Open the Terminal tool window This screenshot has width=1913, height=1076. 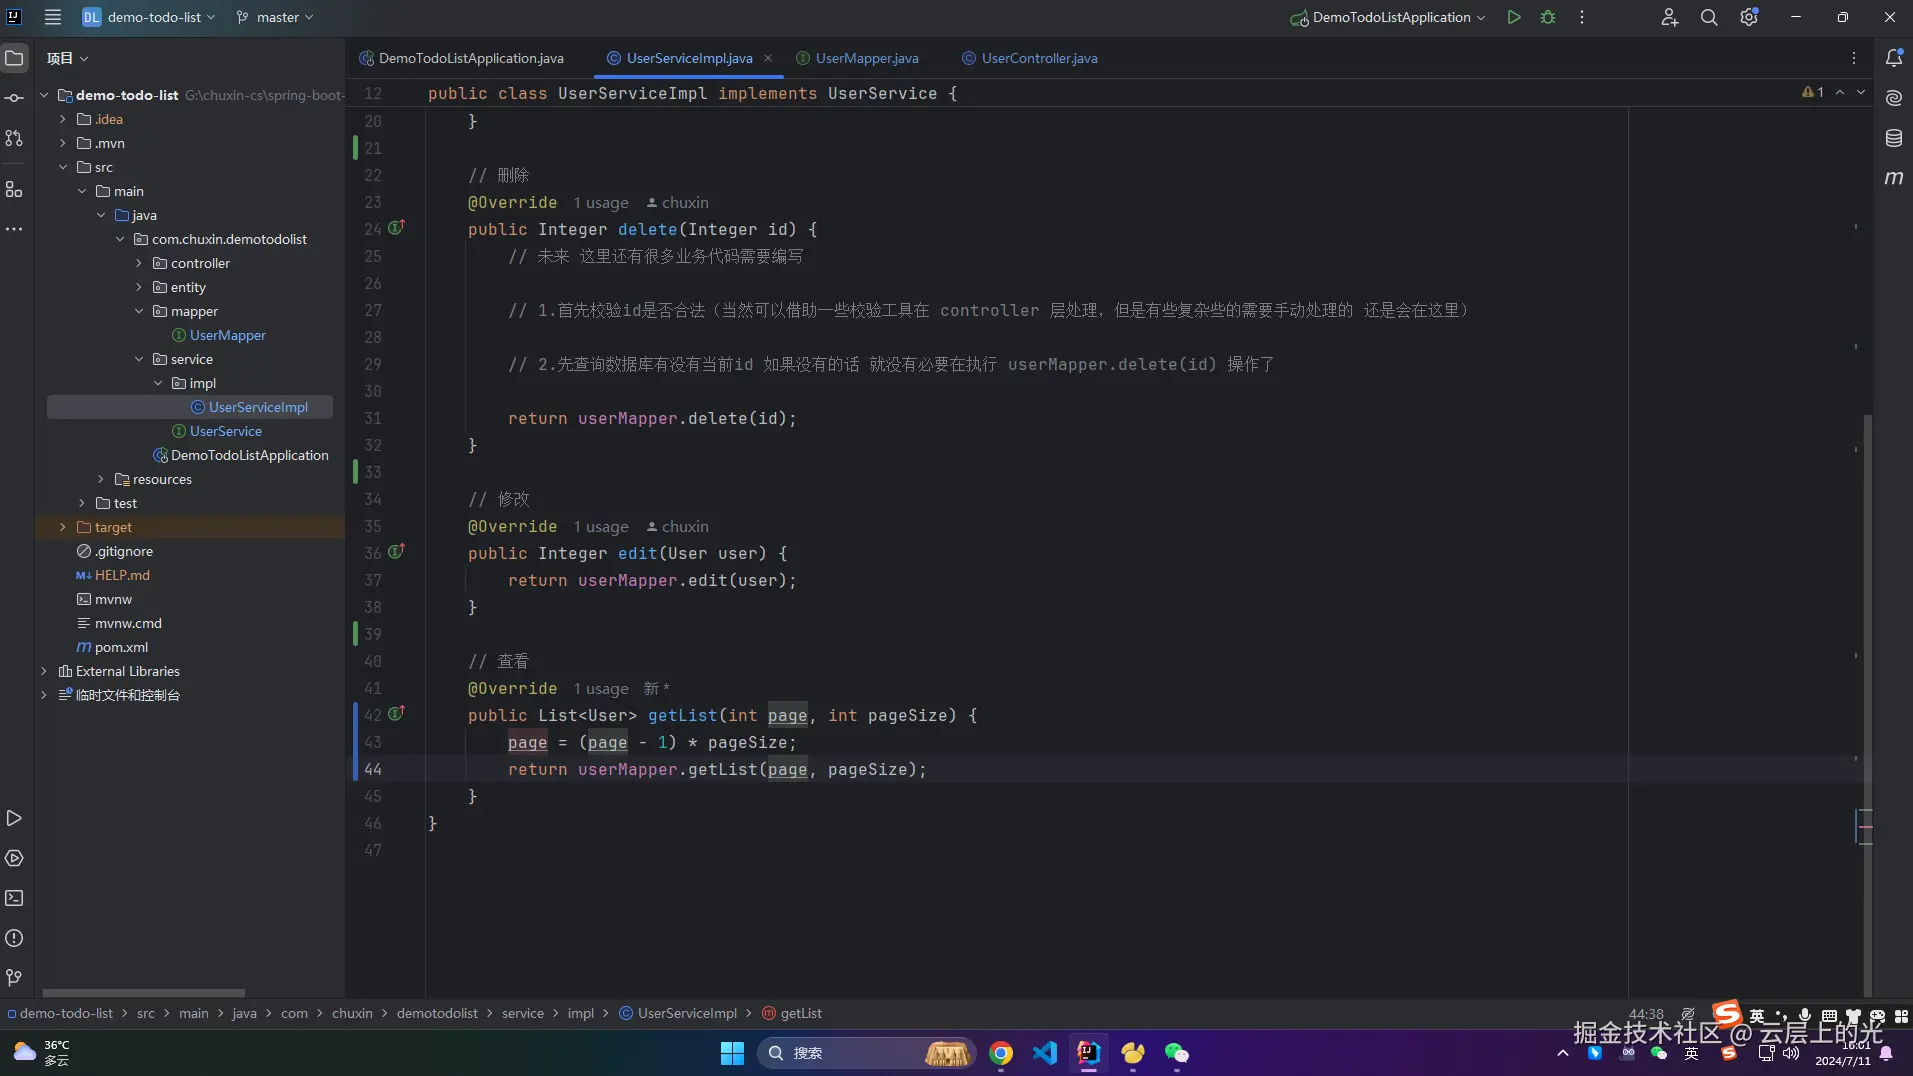click(14, 898)
